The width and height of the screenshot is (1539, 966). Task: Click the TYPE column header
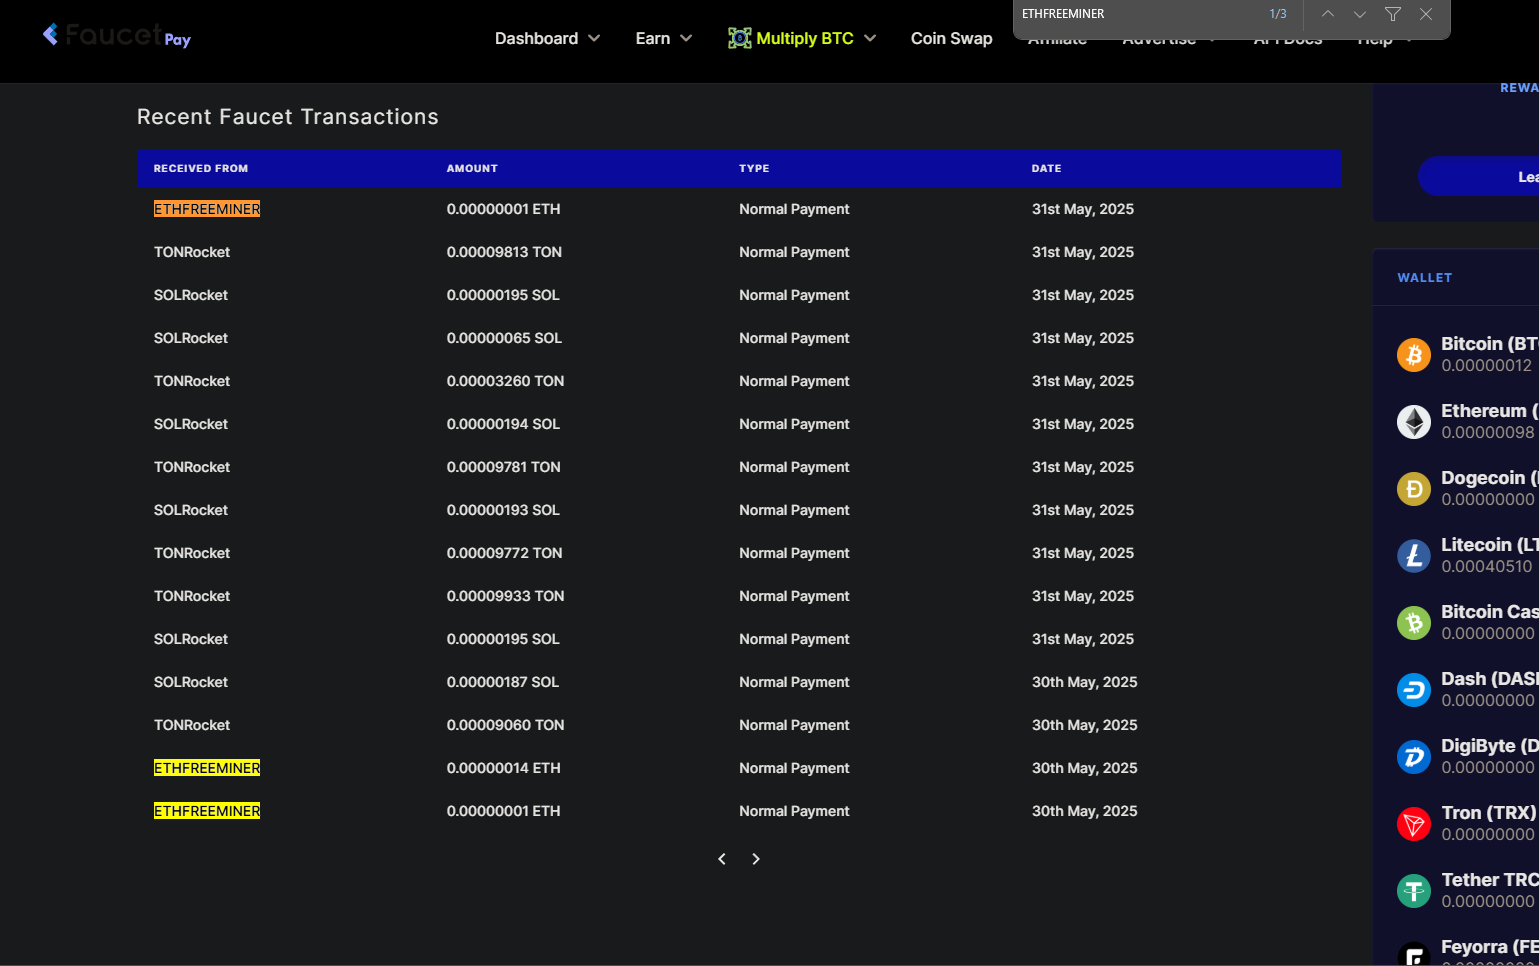754,168
